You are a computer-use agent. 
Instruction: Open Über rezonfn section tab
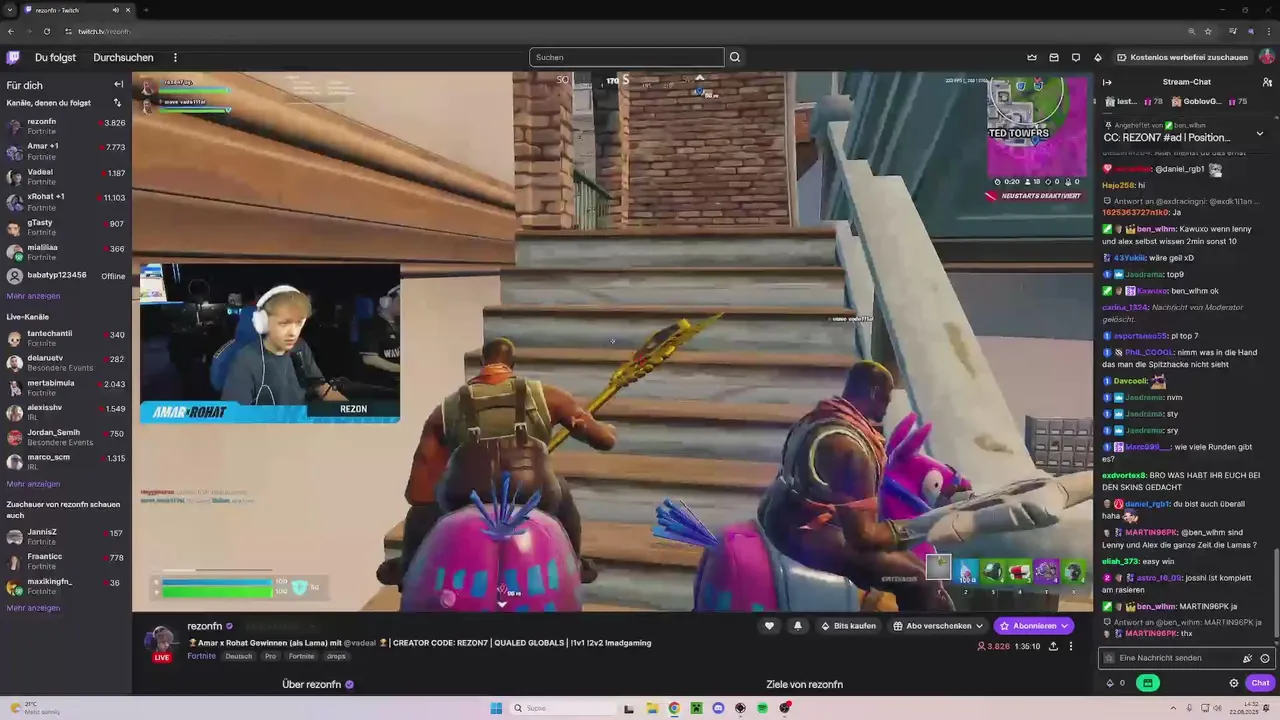tap(317, 685)
